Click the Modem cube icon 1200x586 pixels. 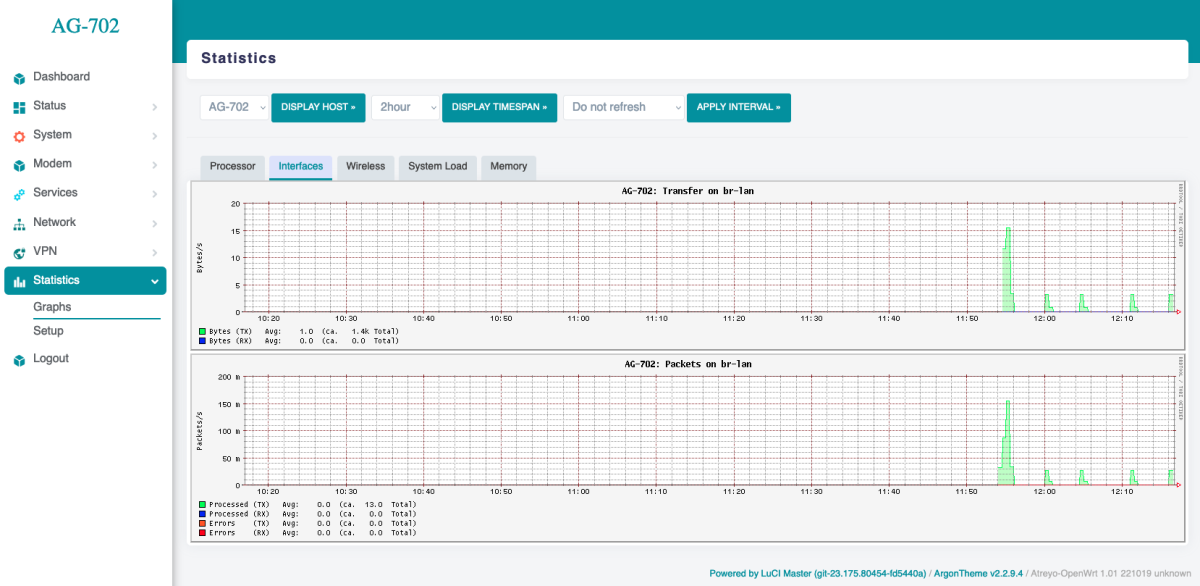coord(19,165)
